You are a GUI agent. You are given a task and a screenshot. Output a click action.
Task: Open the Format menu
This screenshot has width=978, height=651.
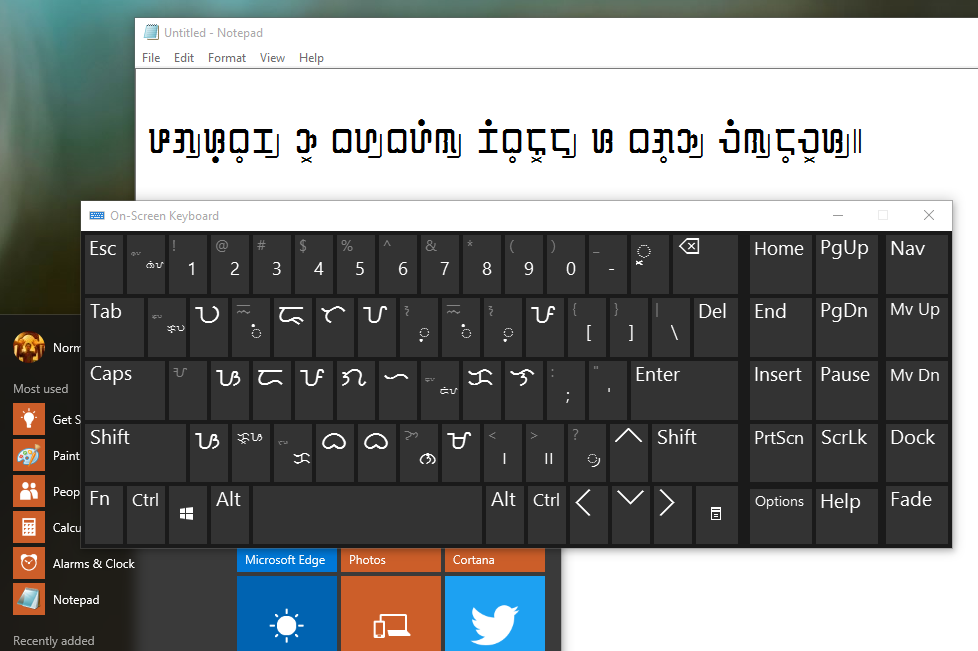[x=226, y=57]
